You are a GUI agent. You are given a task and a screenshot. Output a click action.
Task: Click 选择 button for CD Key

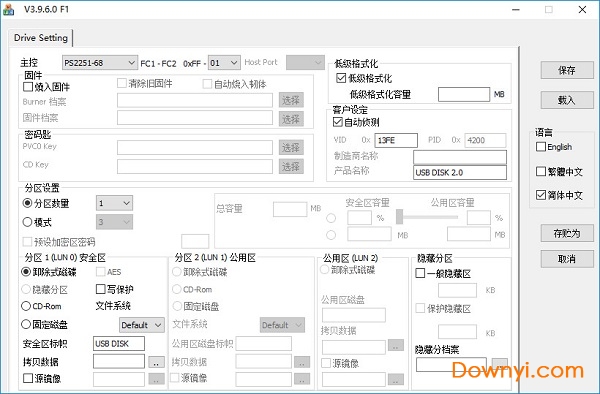pyautogui.click(x=291, y=166)
